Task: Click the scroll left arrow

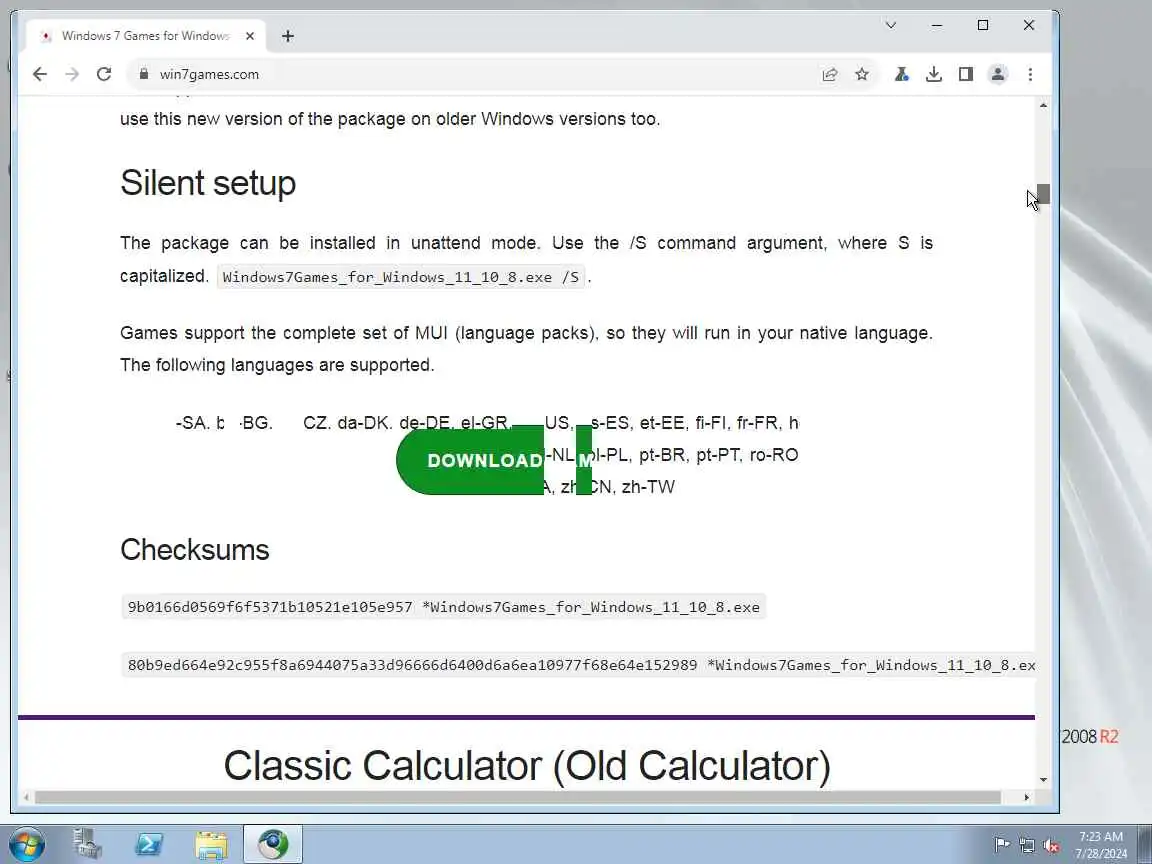Action: pos(26,797)
